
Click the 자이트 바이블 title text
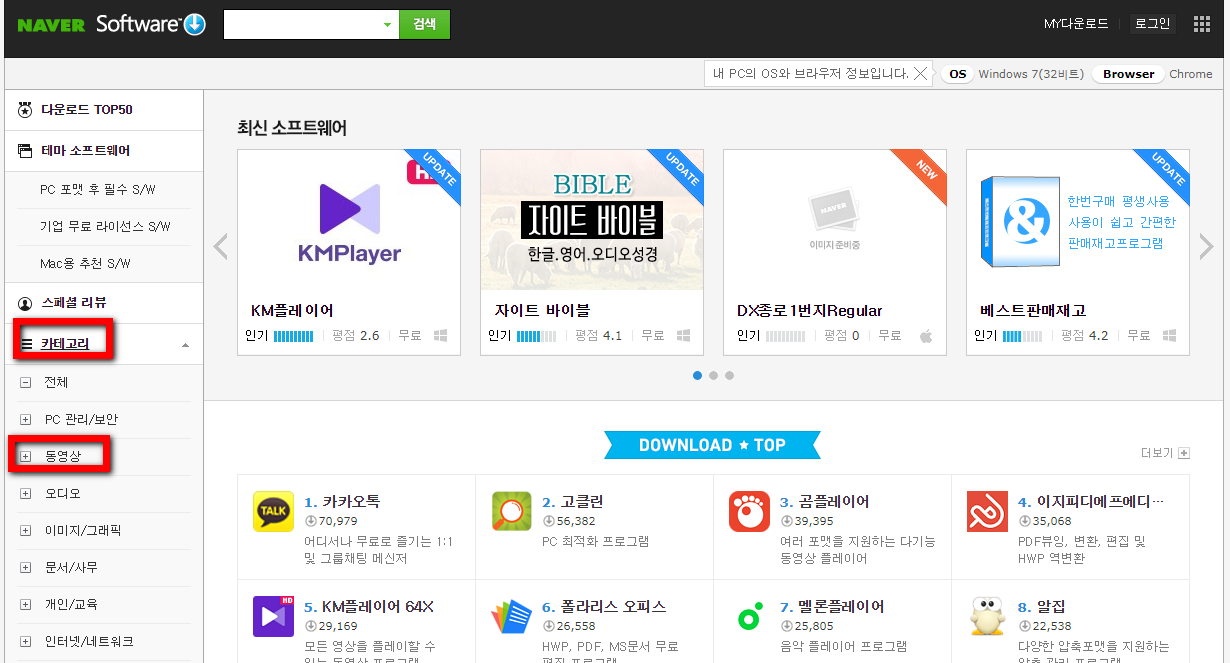coord(542,310)
